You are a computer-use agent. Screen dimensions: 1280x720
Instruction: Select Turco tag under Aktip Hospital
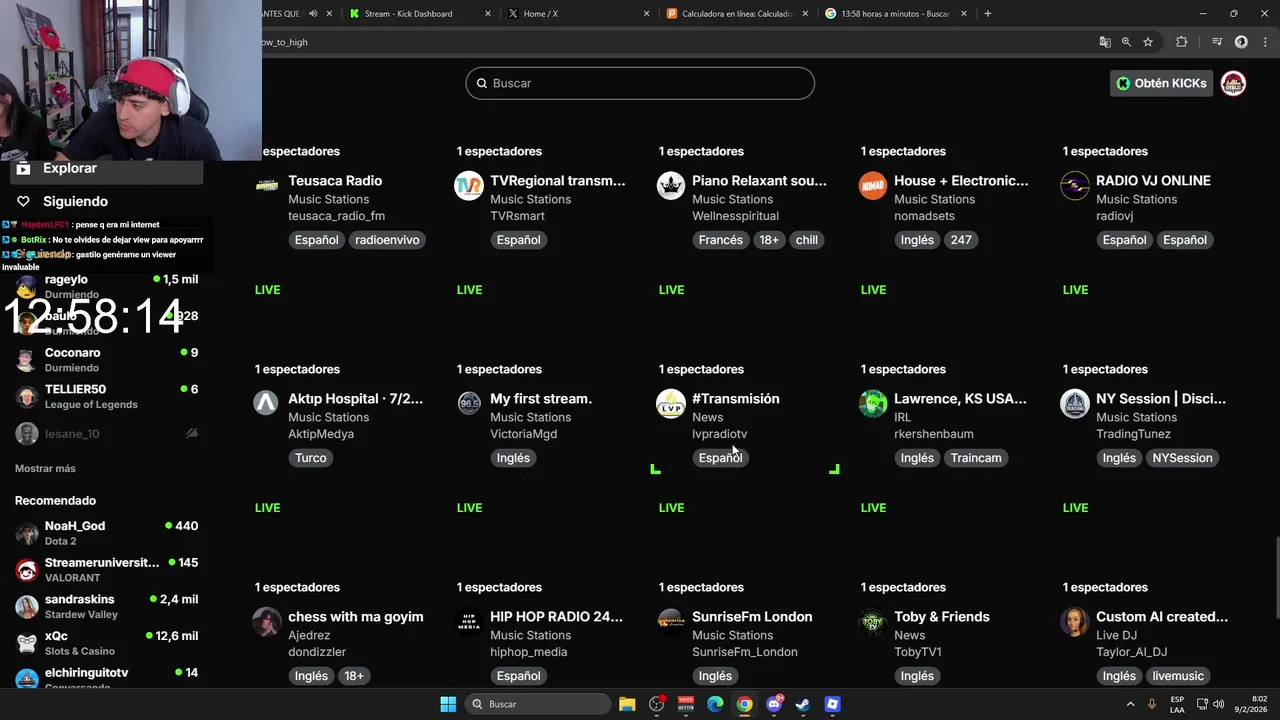(310, 457)
